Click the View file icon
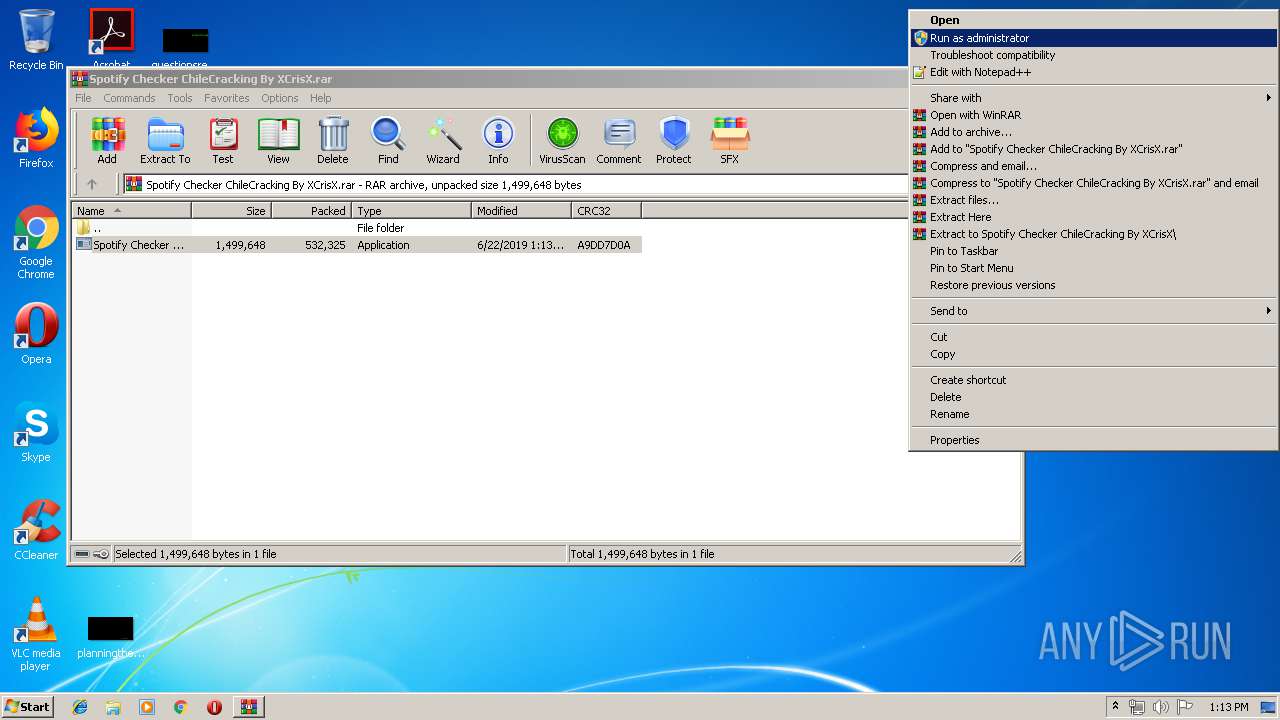This screenshot has height=720, width=1280. click(278, 140)
